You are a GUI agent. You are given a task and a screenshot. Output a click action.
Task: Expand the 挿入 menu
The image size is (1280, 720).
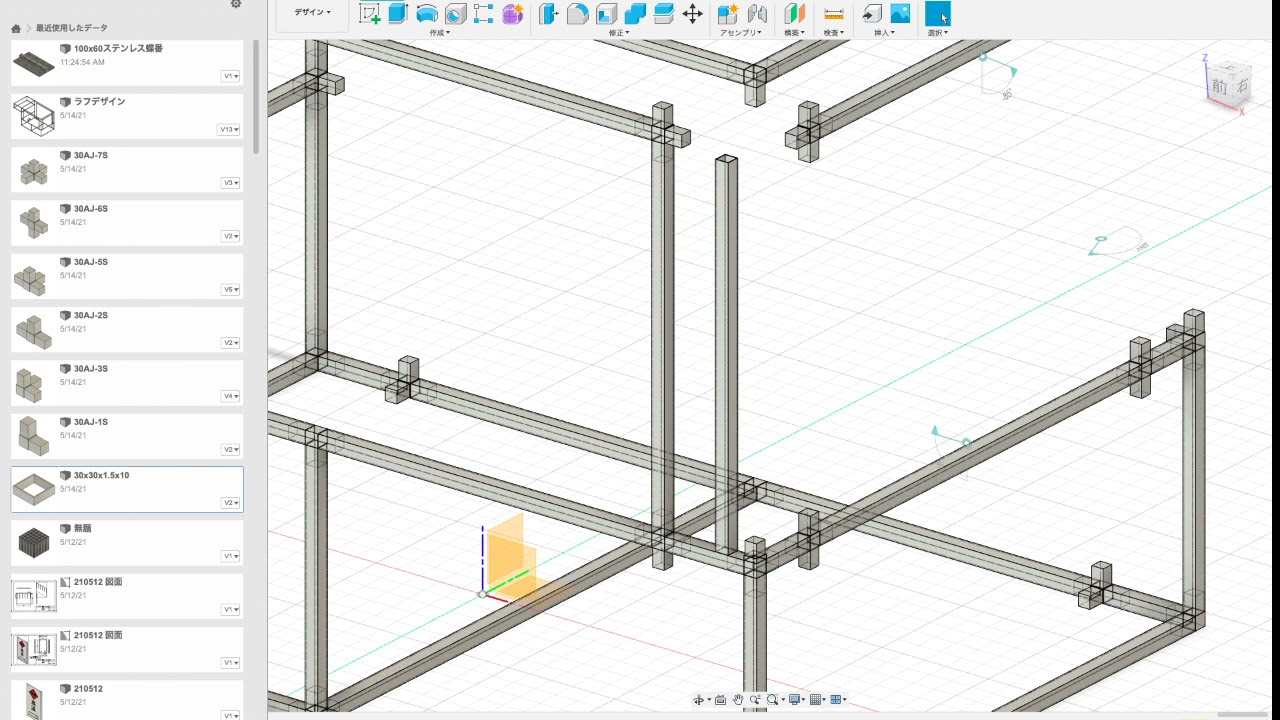(x=885, y=33)
